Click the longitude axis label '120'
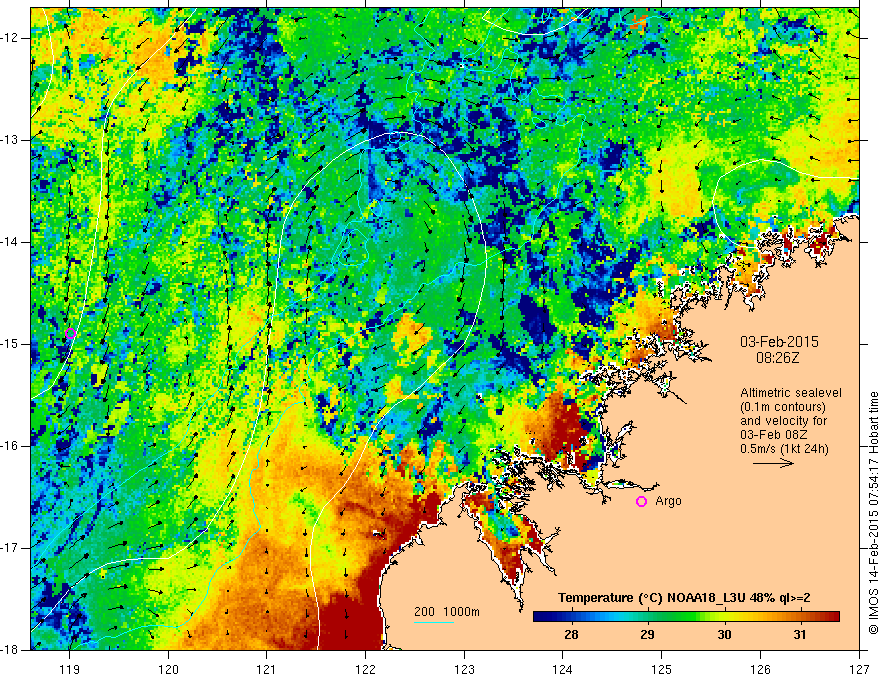The width and height of the screenshot is (880, 680). click(168, 669)
